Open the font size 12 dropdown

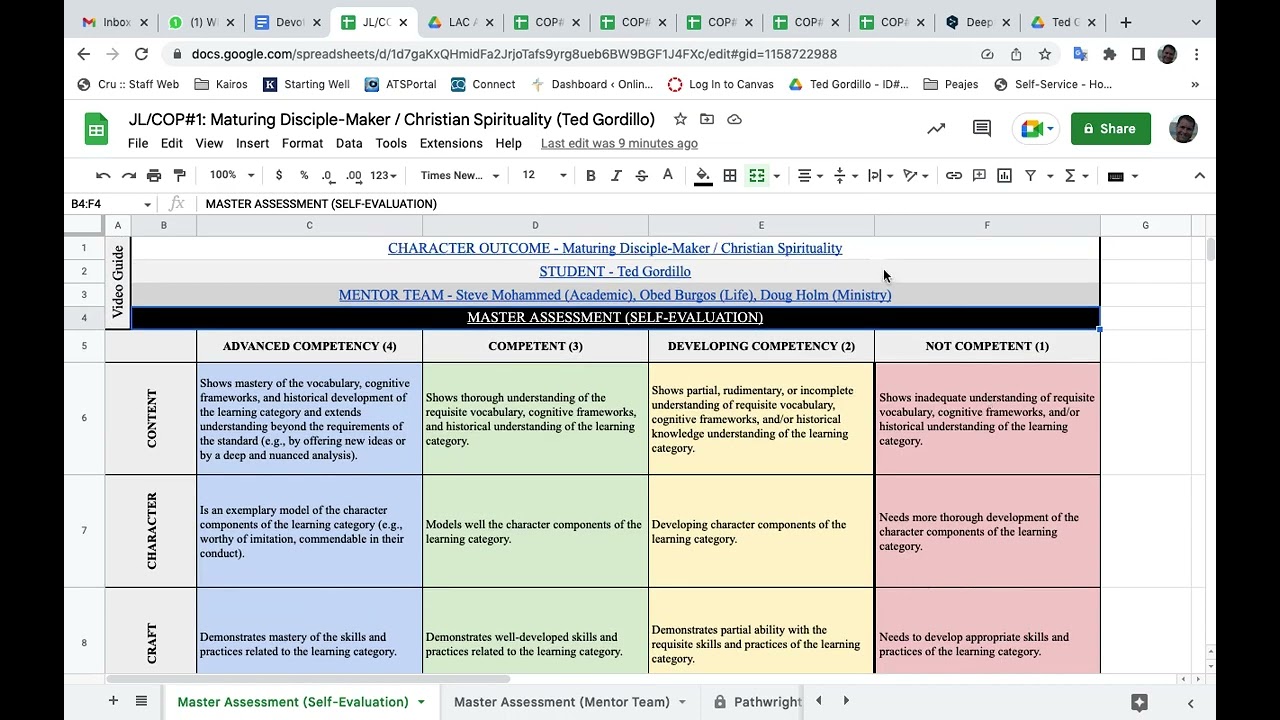pos(544,175)
